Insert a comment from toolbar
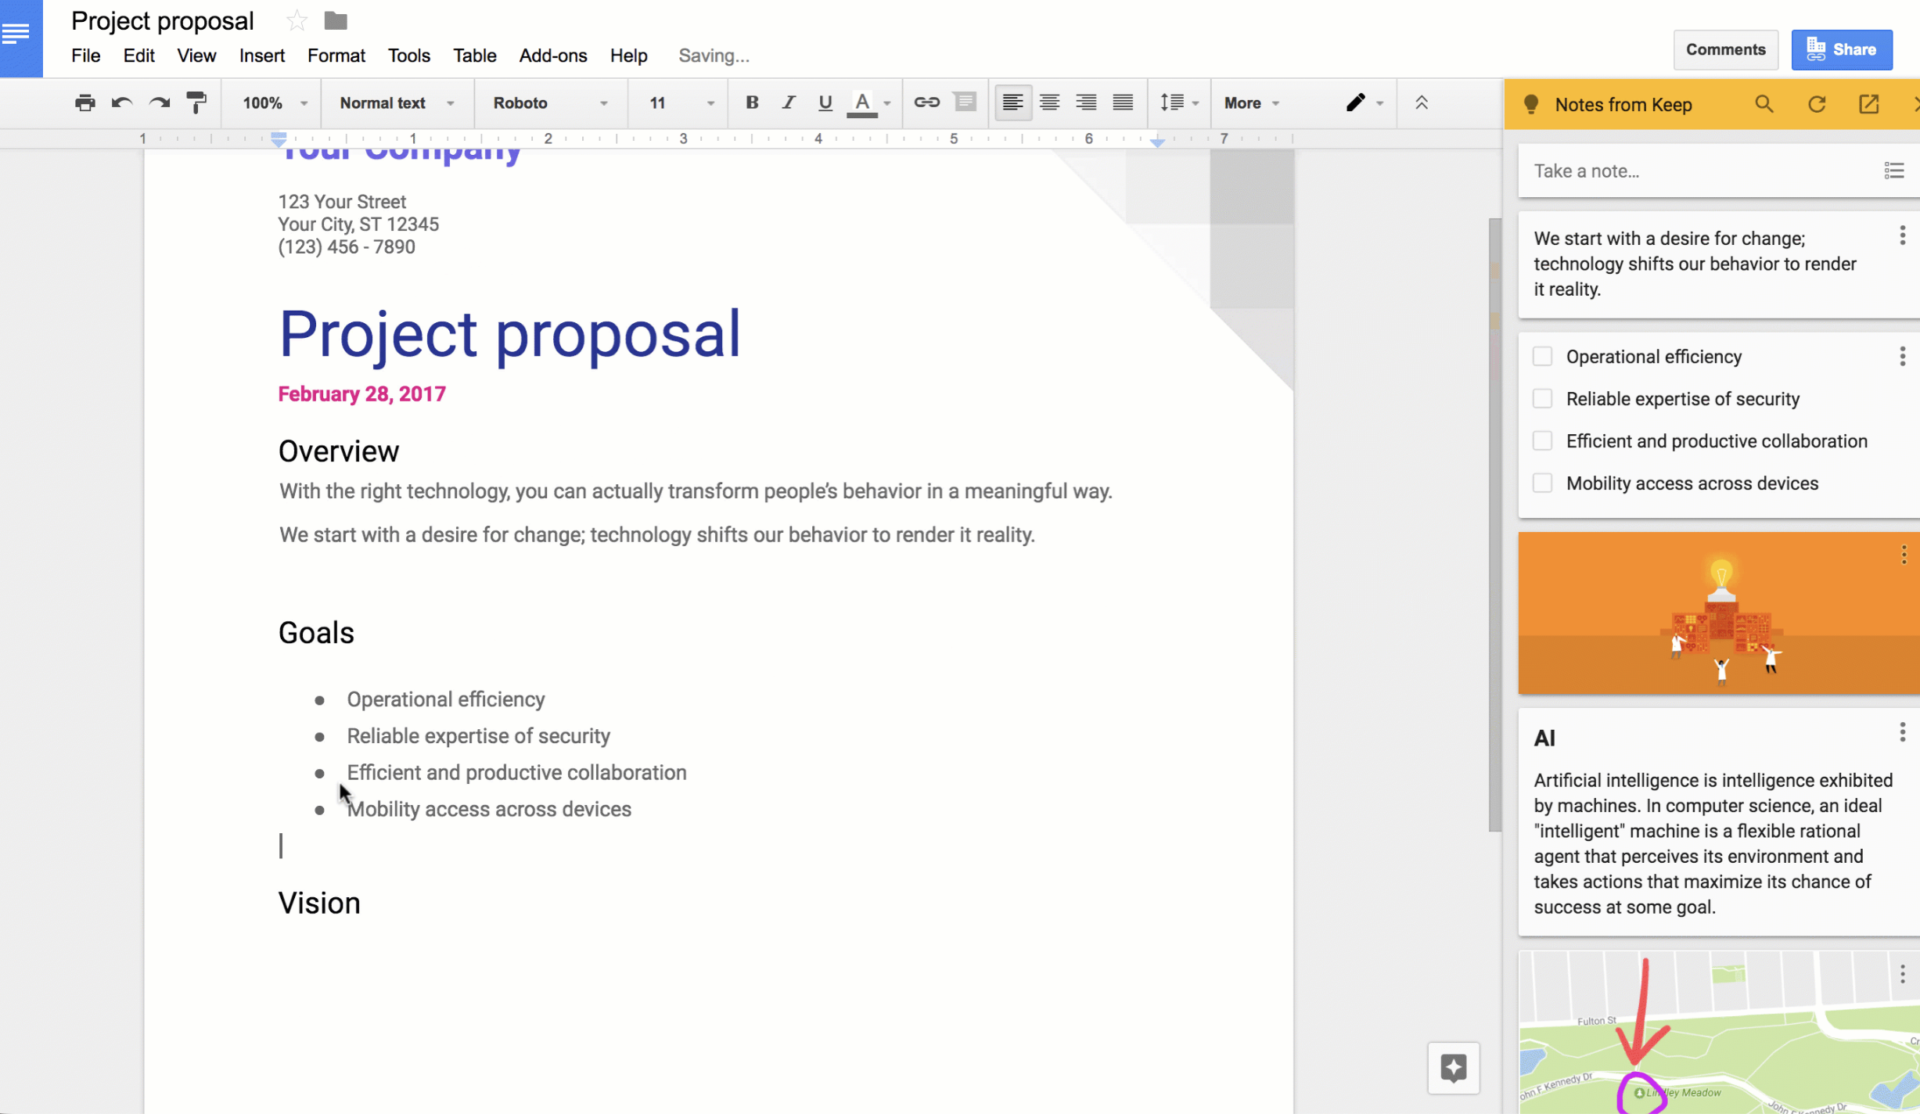The height and width of the screenshot is (1114, 1920). tap(965, 103)
